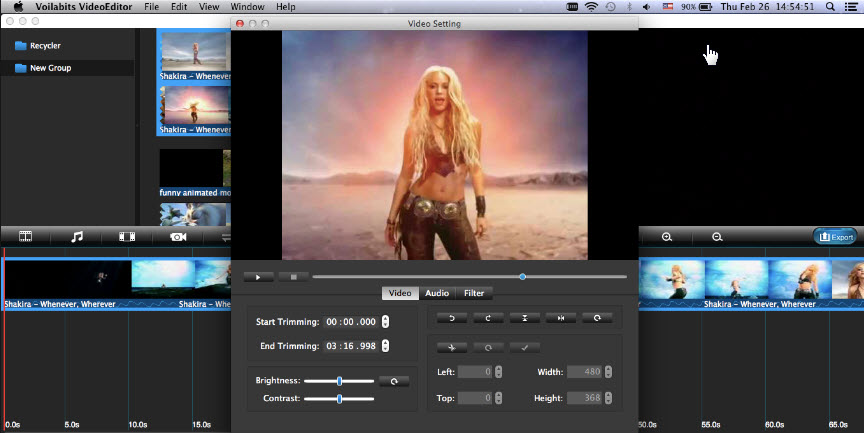Screen dimensions: 864x433
Task: Open the music note audio library
Action: pyautogui.click(x=76, y=237)
